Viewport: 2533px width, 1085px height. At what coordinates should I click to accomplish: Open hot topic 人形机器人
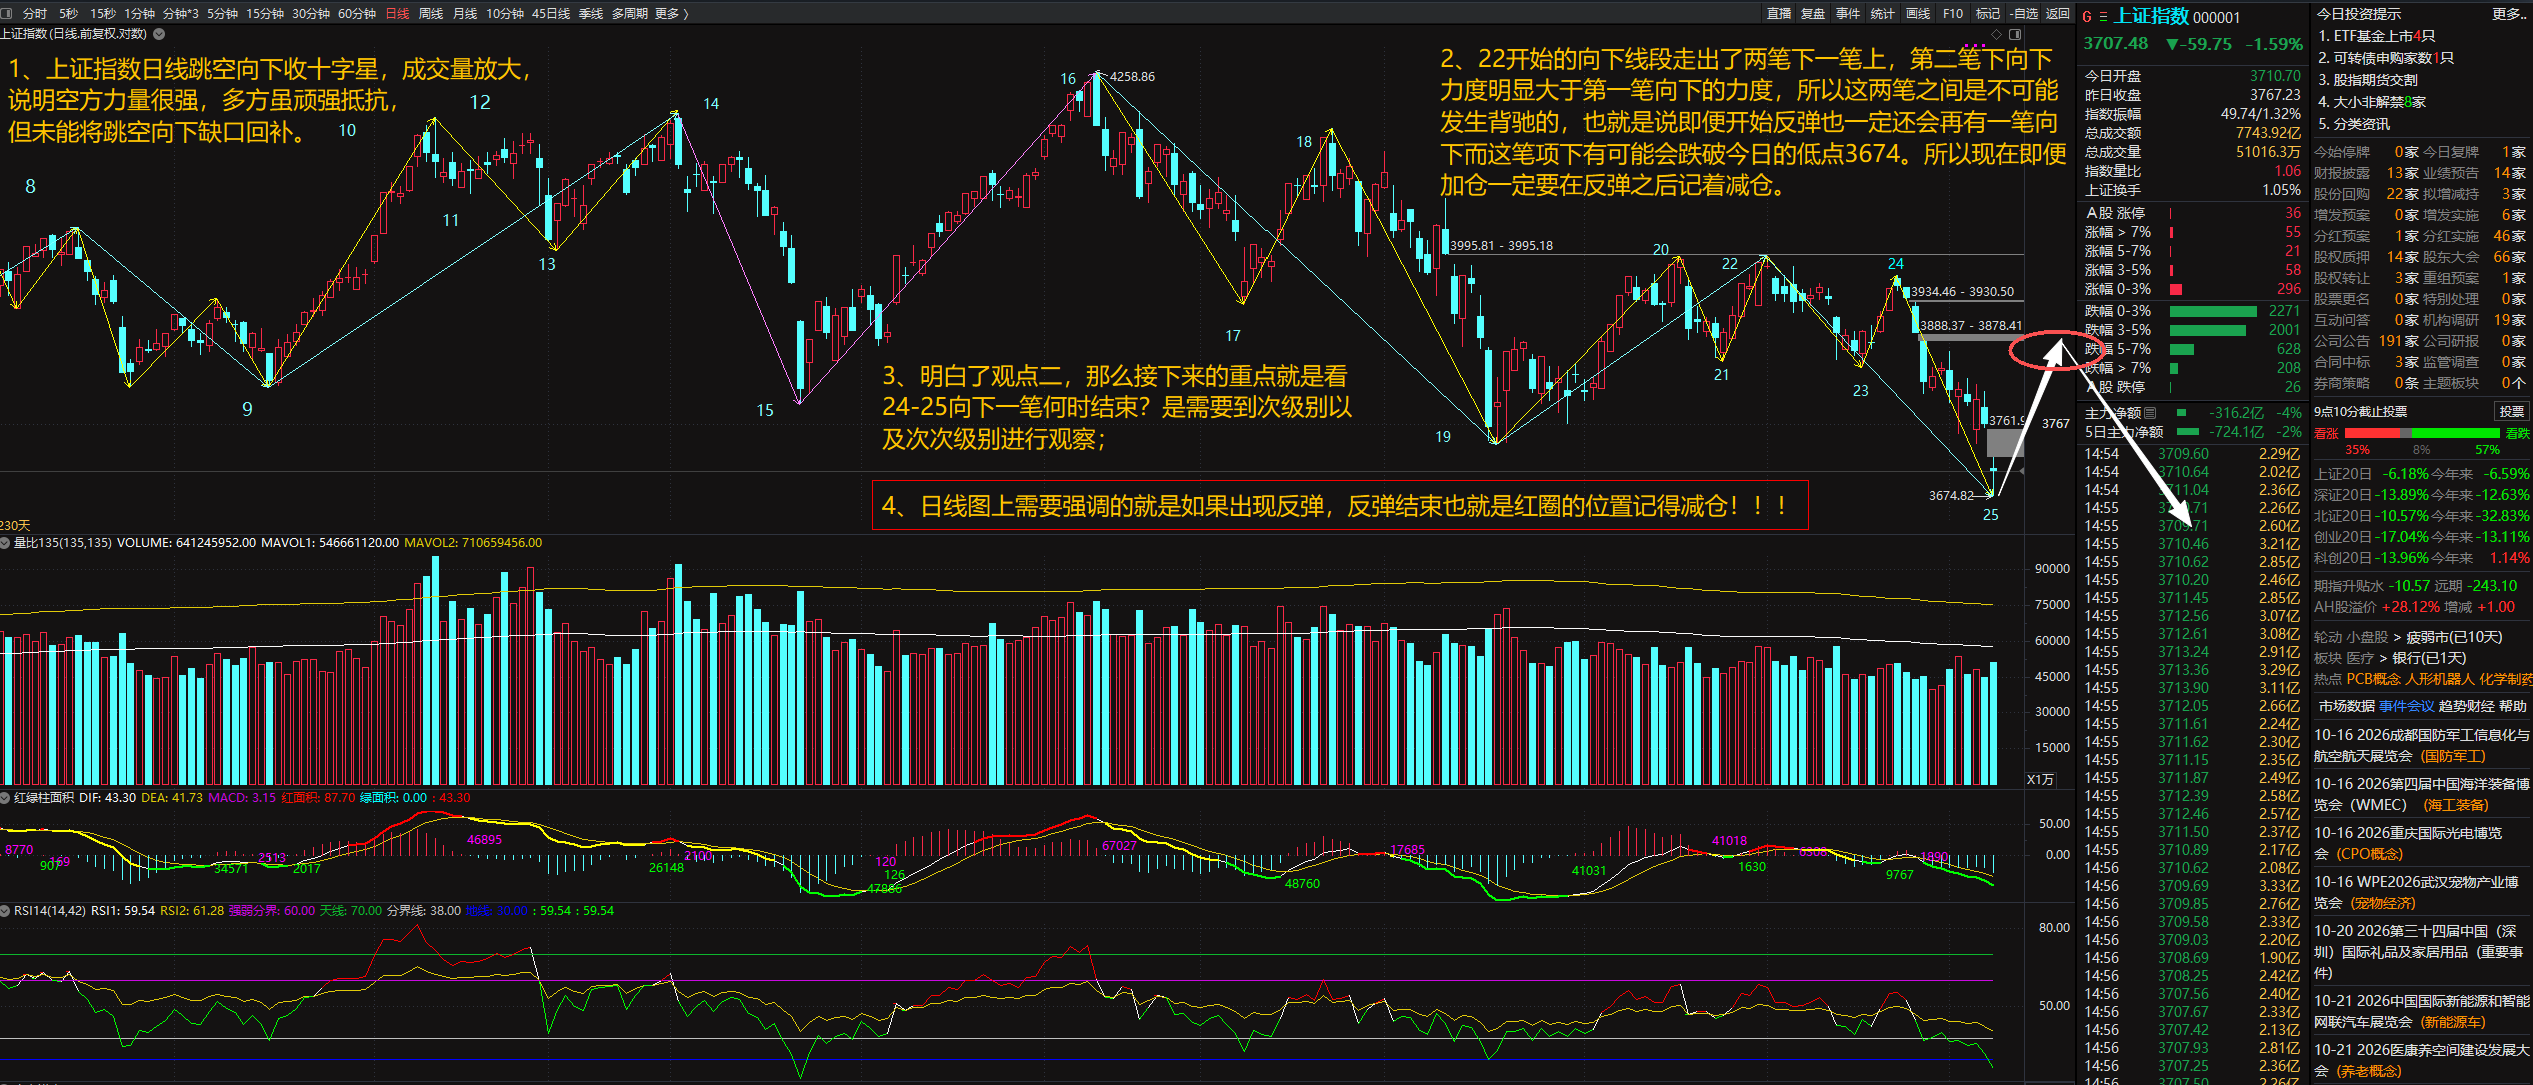[2438, 679]
